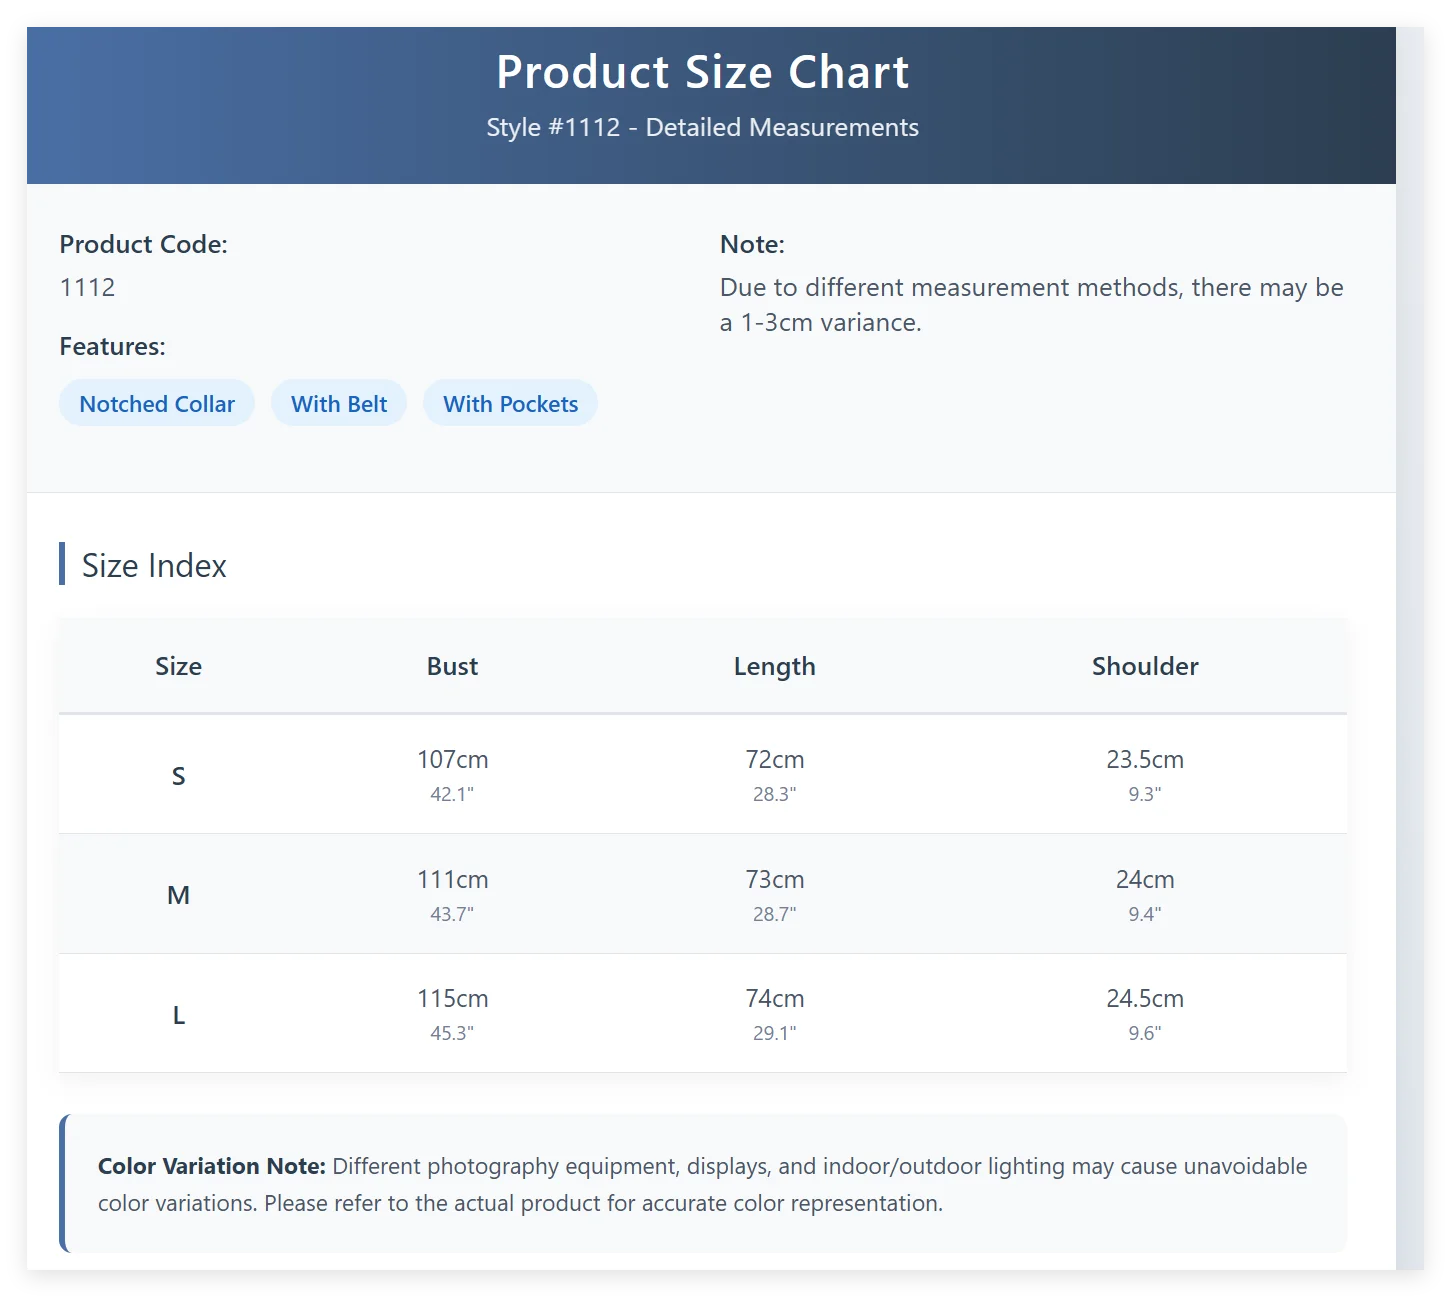Click the Product Size Chart title

(703, 72)
